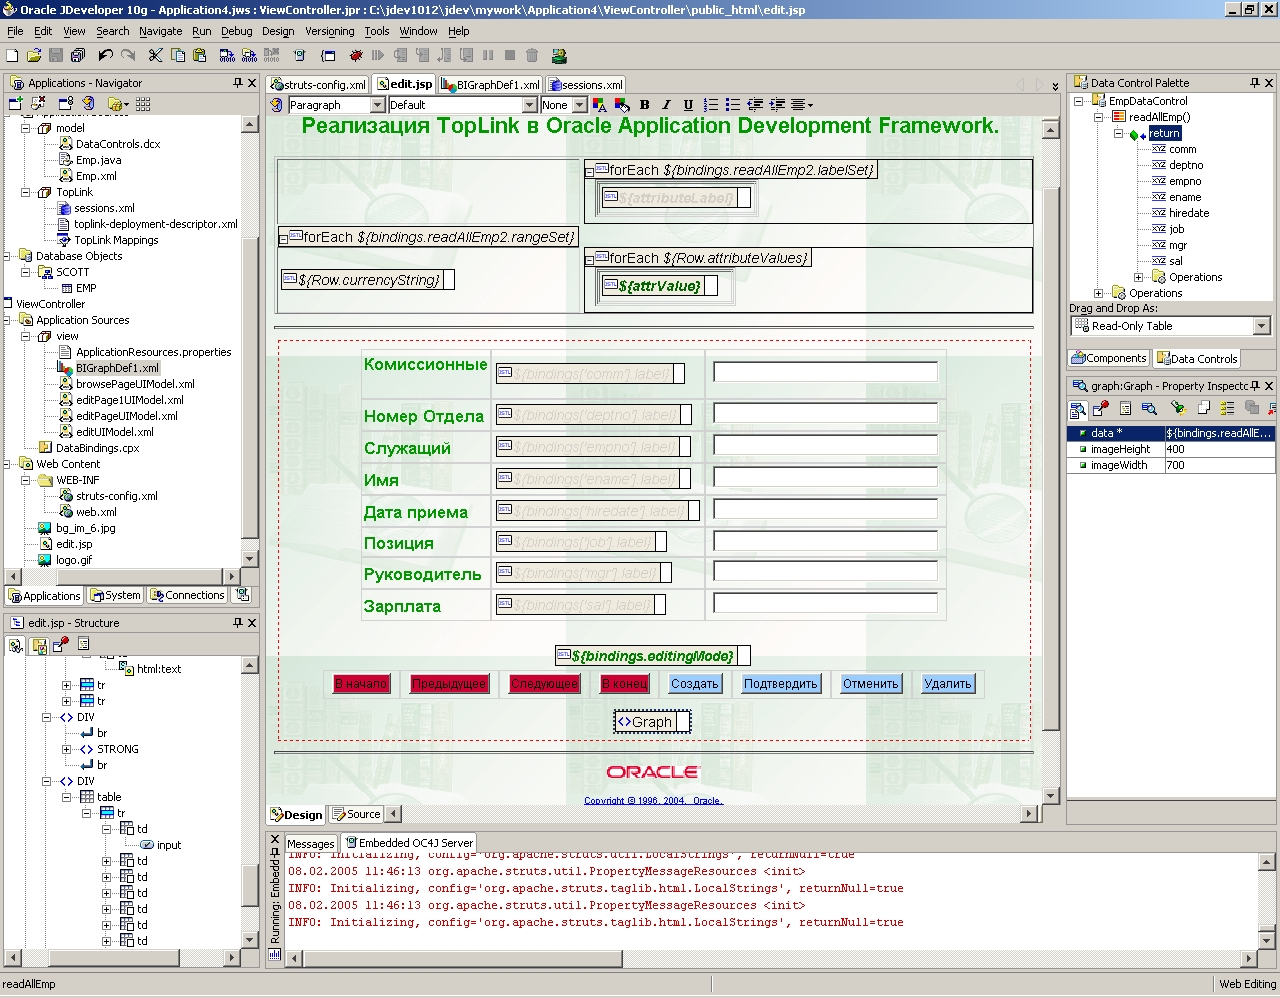
Task: Open the foreground color picker icon
Action: point(599,105)
